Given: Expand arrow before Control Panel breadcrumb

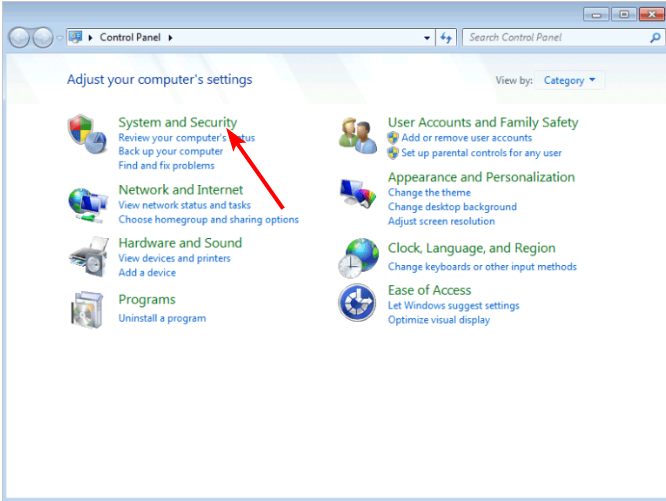Looking at the screenshot, I should (90, 38).
